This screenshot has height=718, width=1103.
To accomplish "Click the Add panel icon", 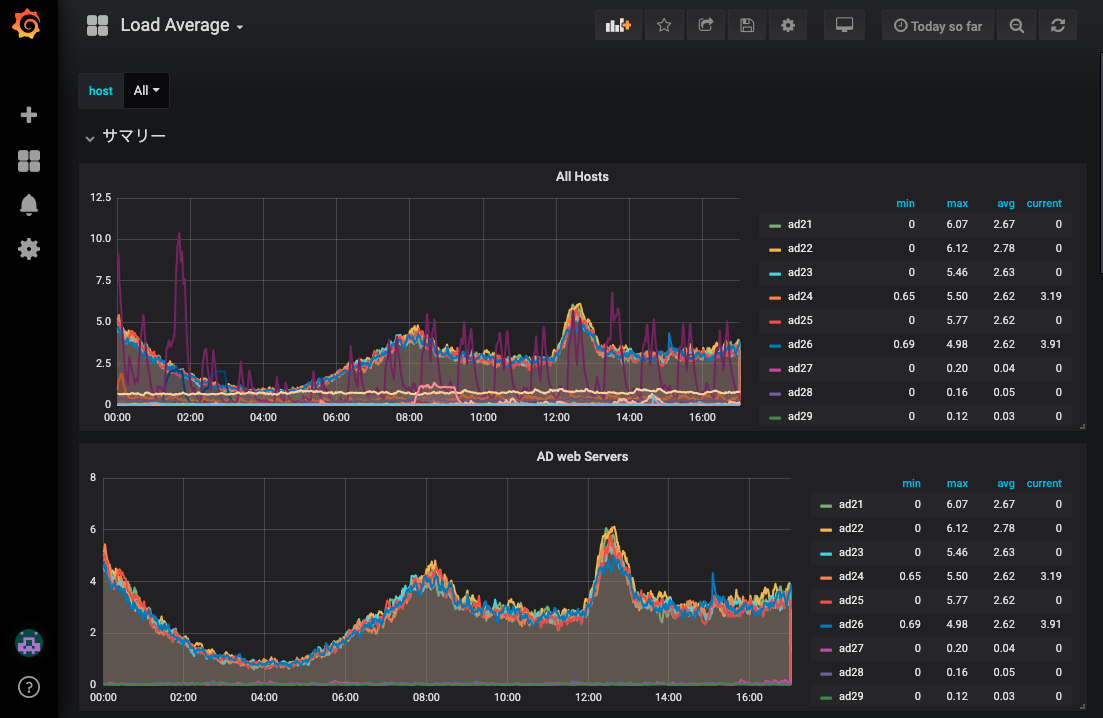I will (x=618, y=26).
